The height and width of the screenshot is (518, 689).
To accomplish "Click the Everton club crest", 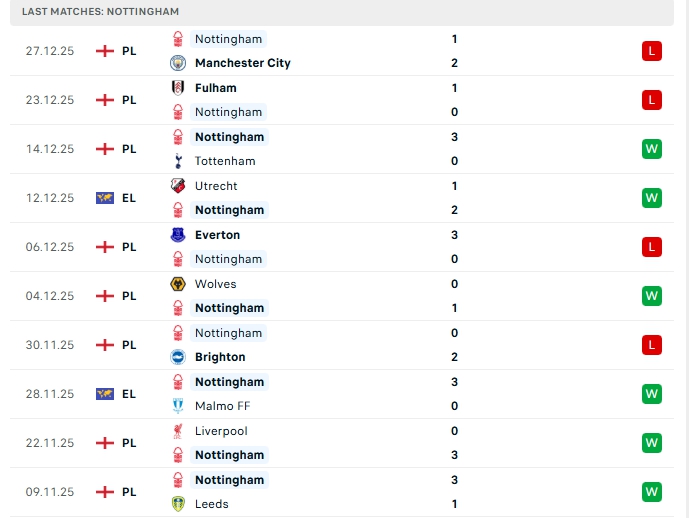I will pyautogui.click(x=178, y=235).
